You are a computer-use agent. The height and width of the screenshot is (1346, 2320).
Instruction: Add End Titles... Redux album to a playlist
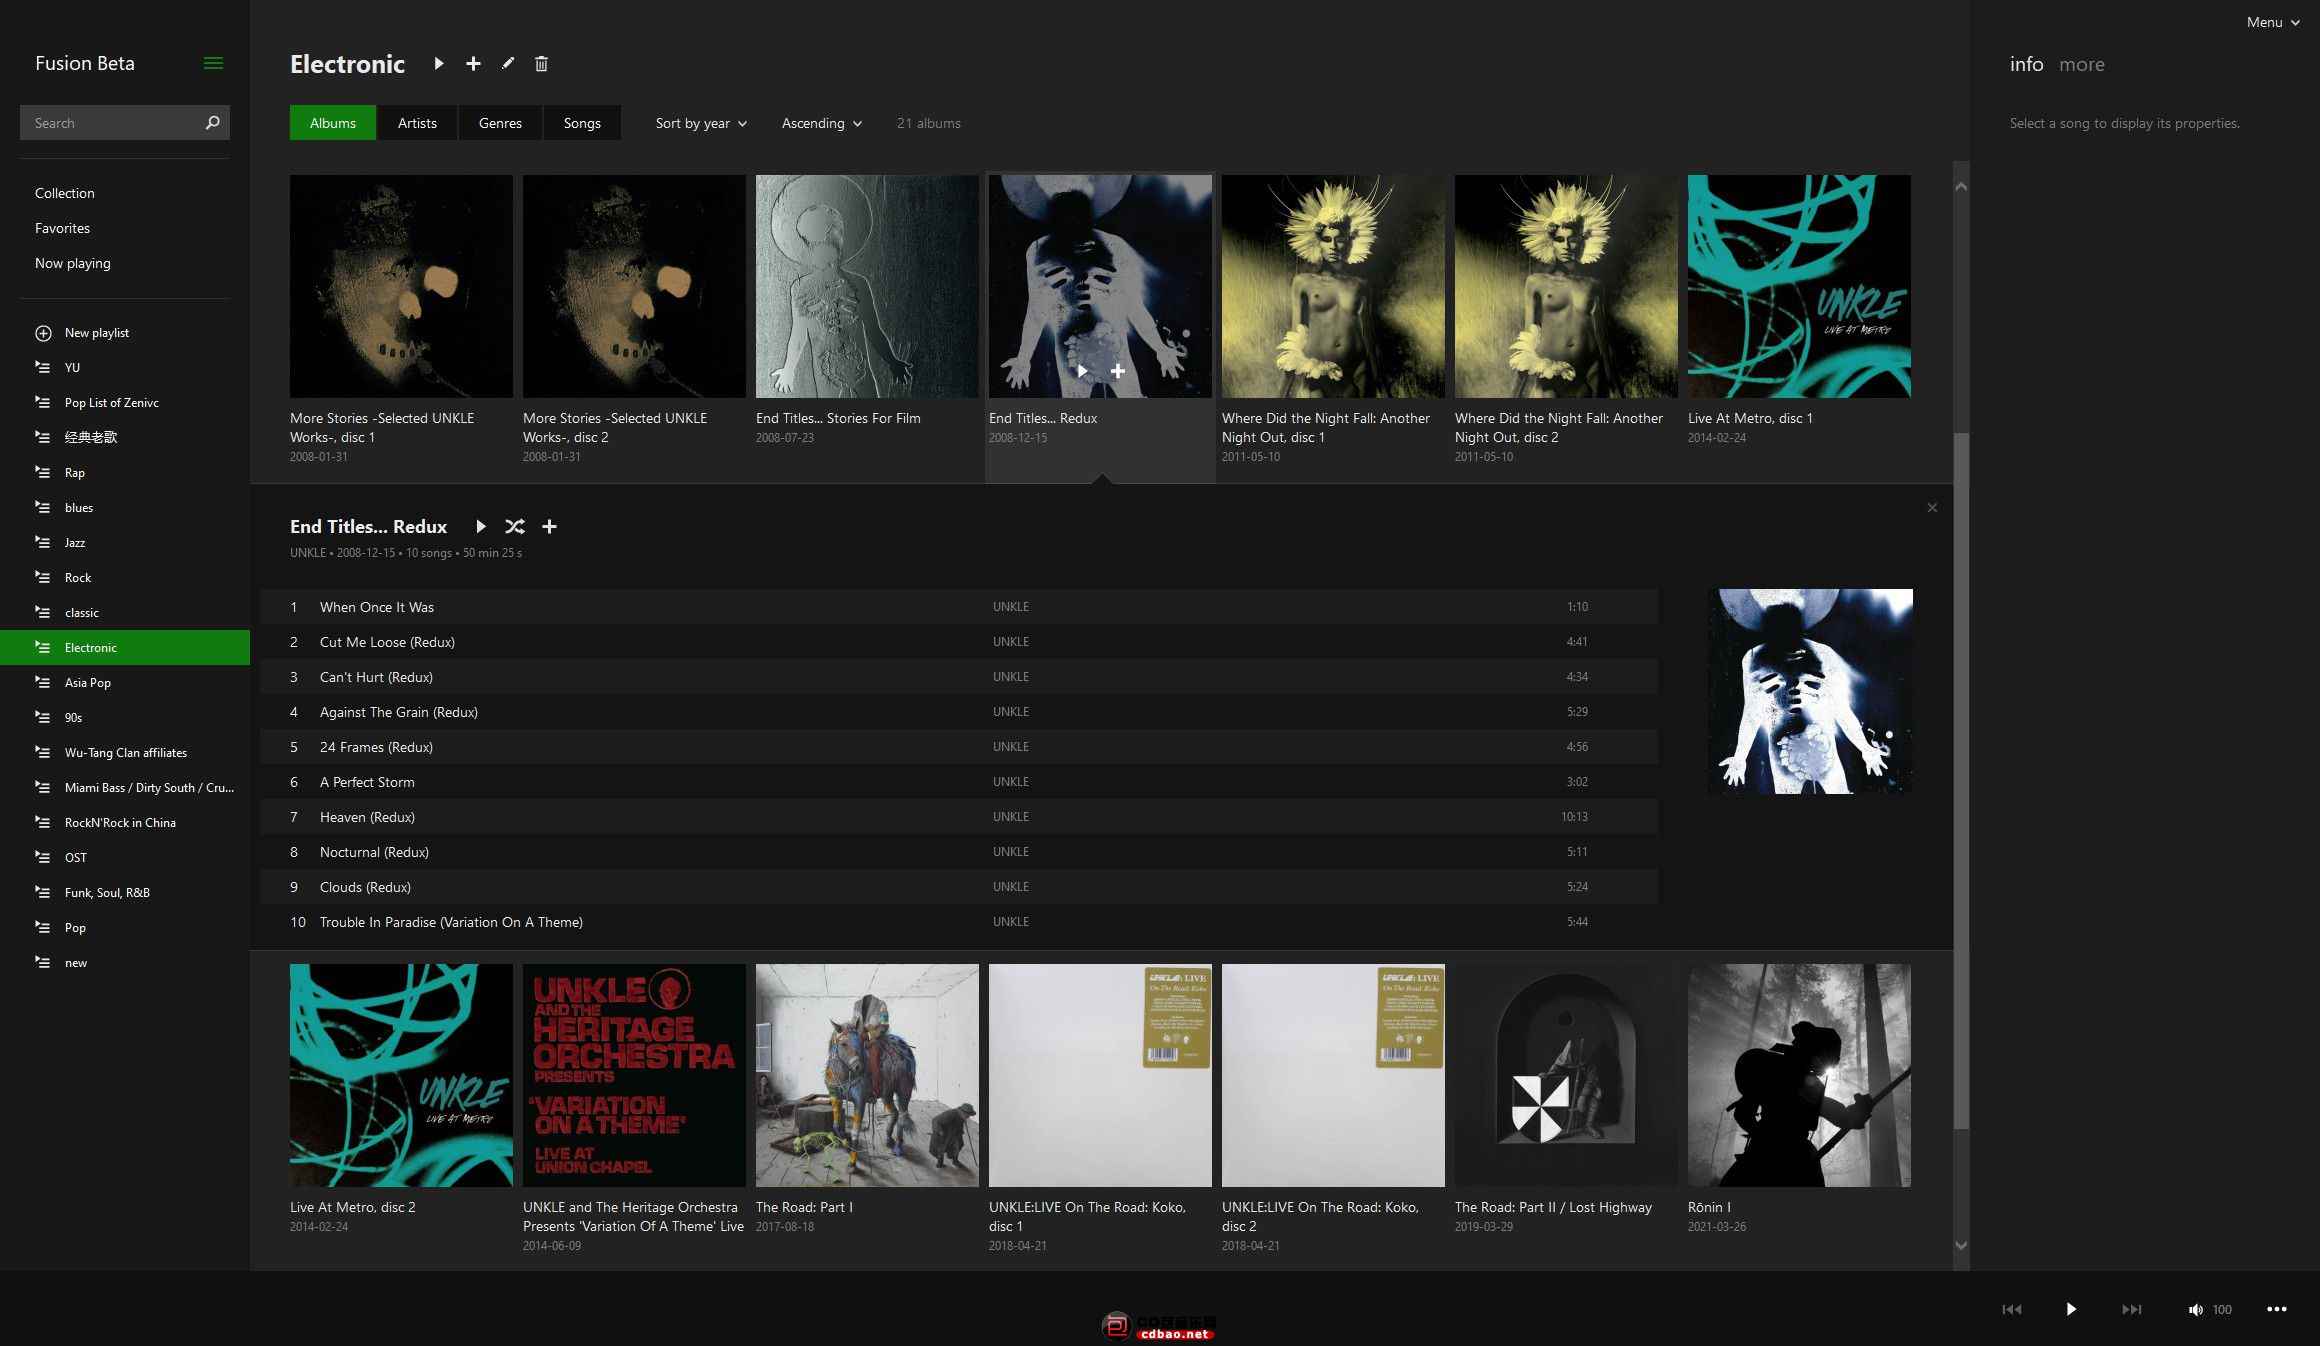[x=549, y=527]
